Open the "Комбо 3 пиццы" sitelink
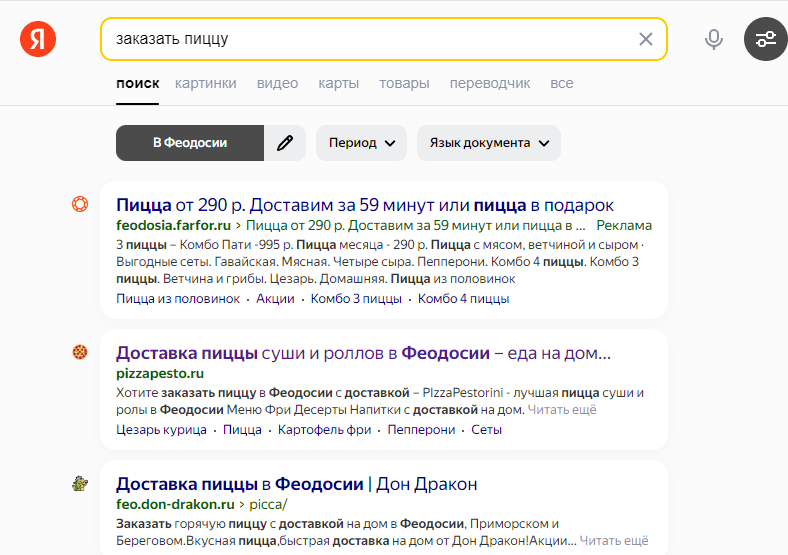 (356, 298)
